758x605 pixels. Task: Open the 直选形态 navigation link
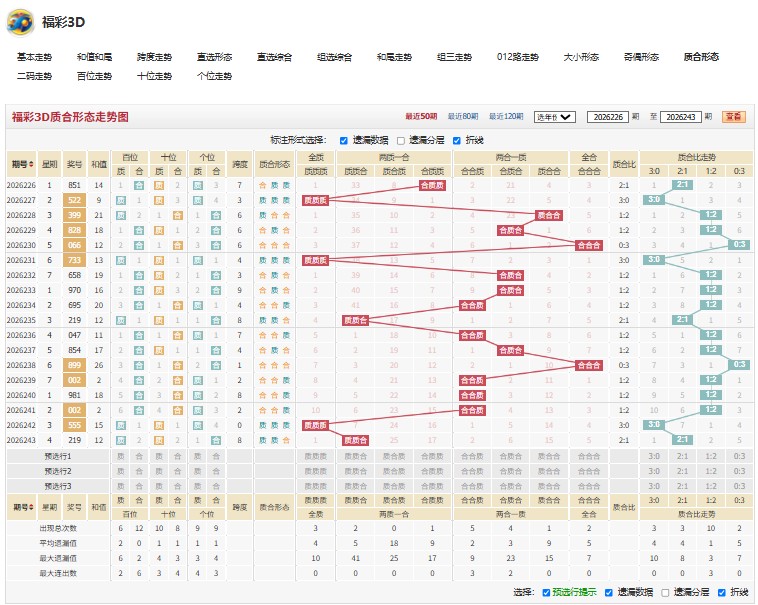click(214, 57)
